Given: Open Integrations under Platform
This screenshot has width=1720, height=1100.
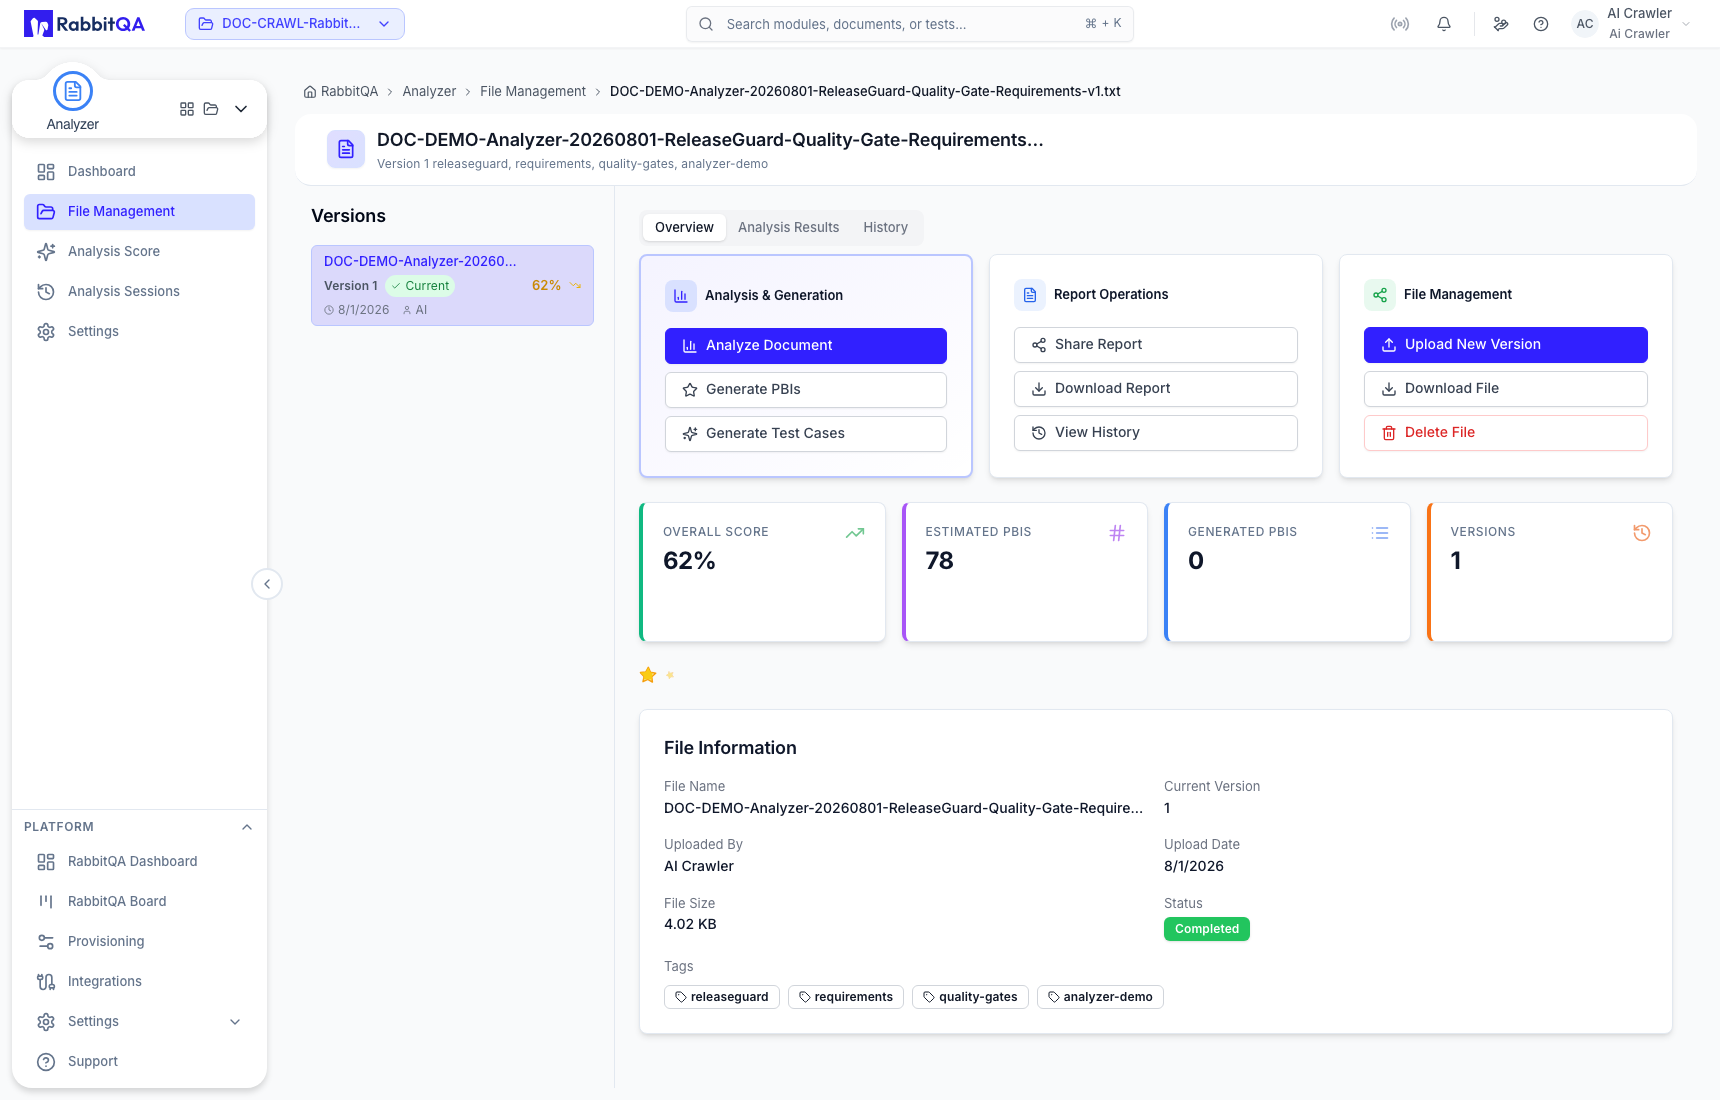Looking at the screenshot, I should point(139,982).
